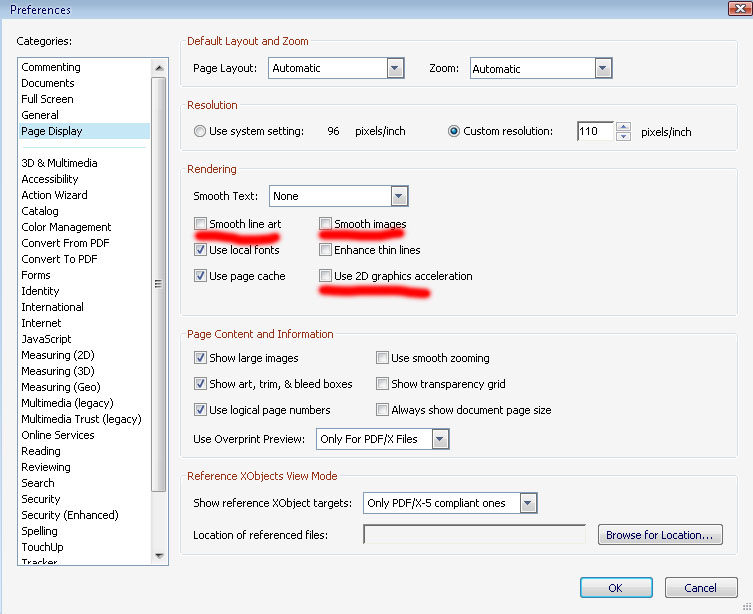Select Multimedia Trust (legacy) category
Image resolution: width=753 pixels, height=614 pixels.
pos(81,419)
